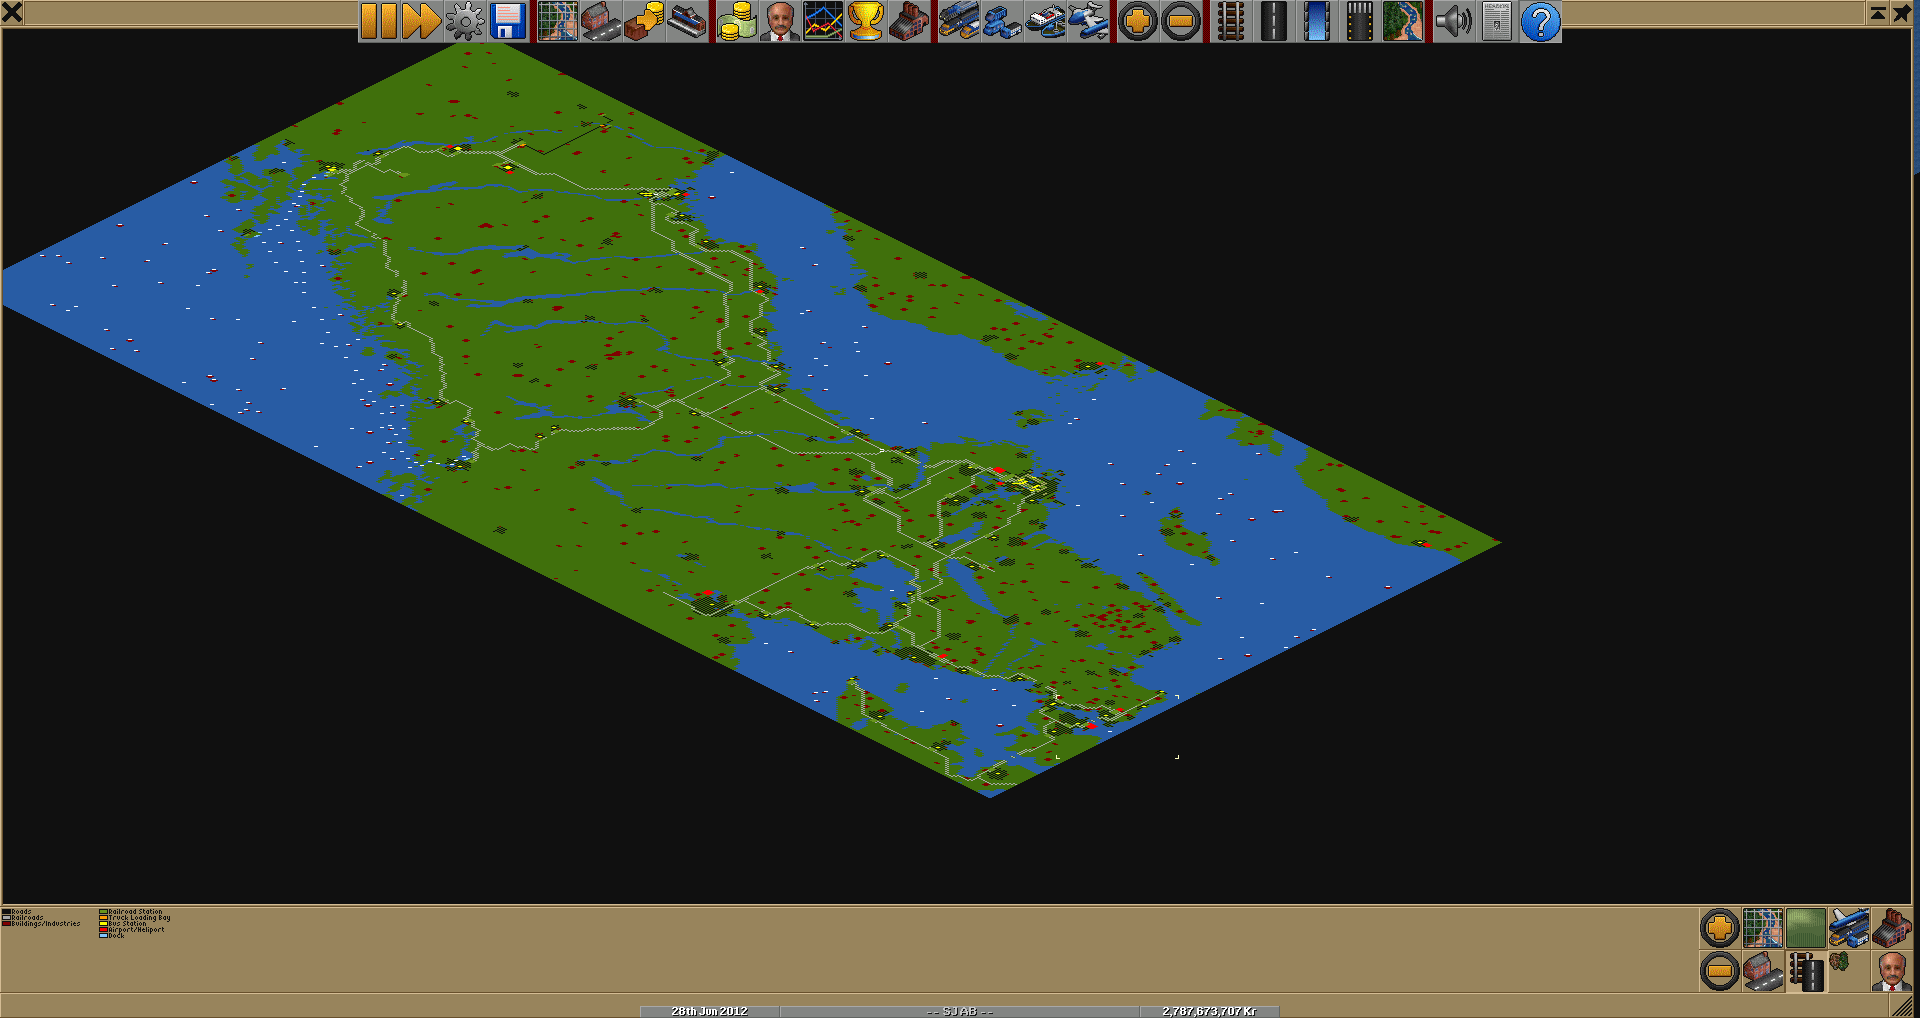
Task: Click Airport/Heliport legend entry
Action: pyautogui.click(x=131, y=929)
